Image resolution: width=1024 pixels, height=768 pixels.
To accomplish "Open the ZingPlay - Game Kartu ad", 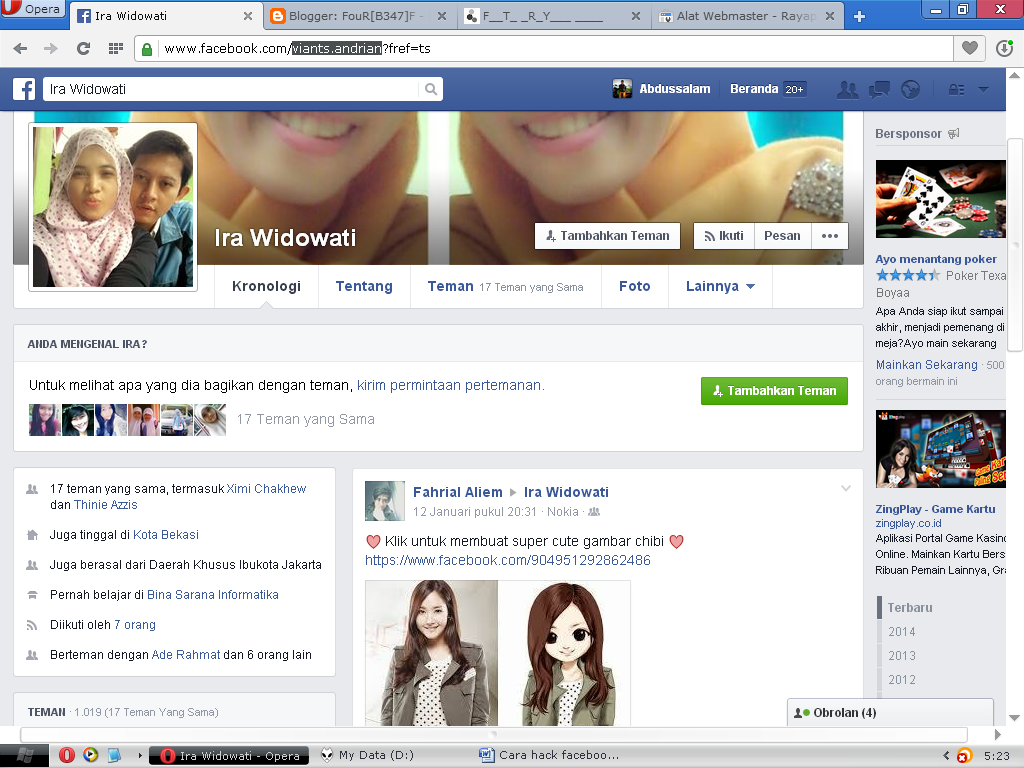I will tap(935, 509).
